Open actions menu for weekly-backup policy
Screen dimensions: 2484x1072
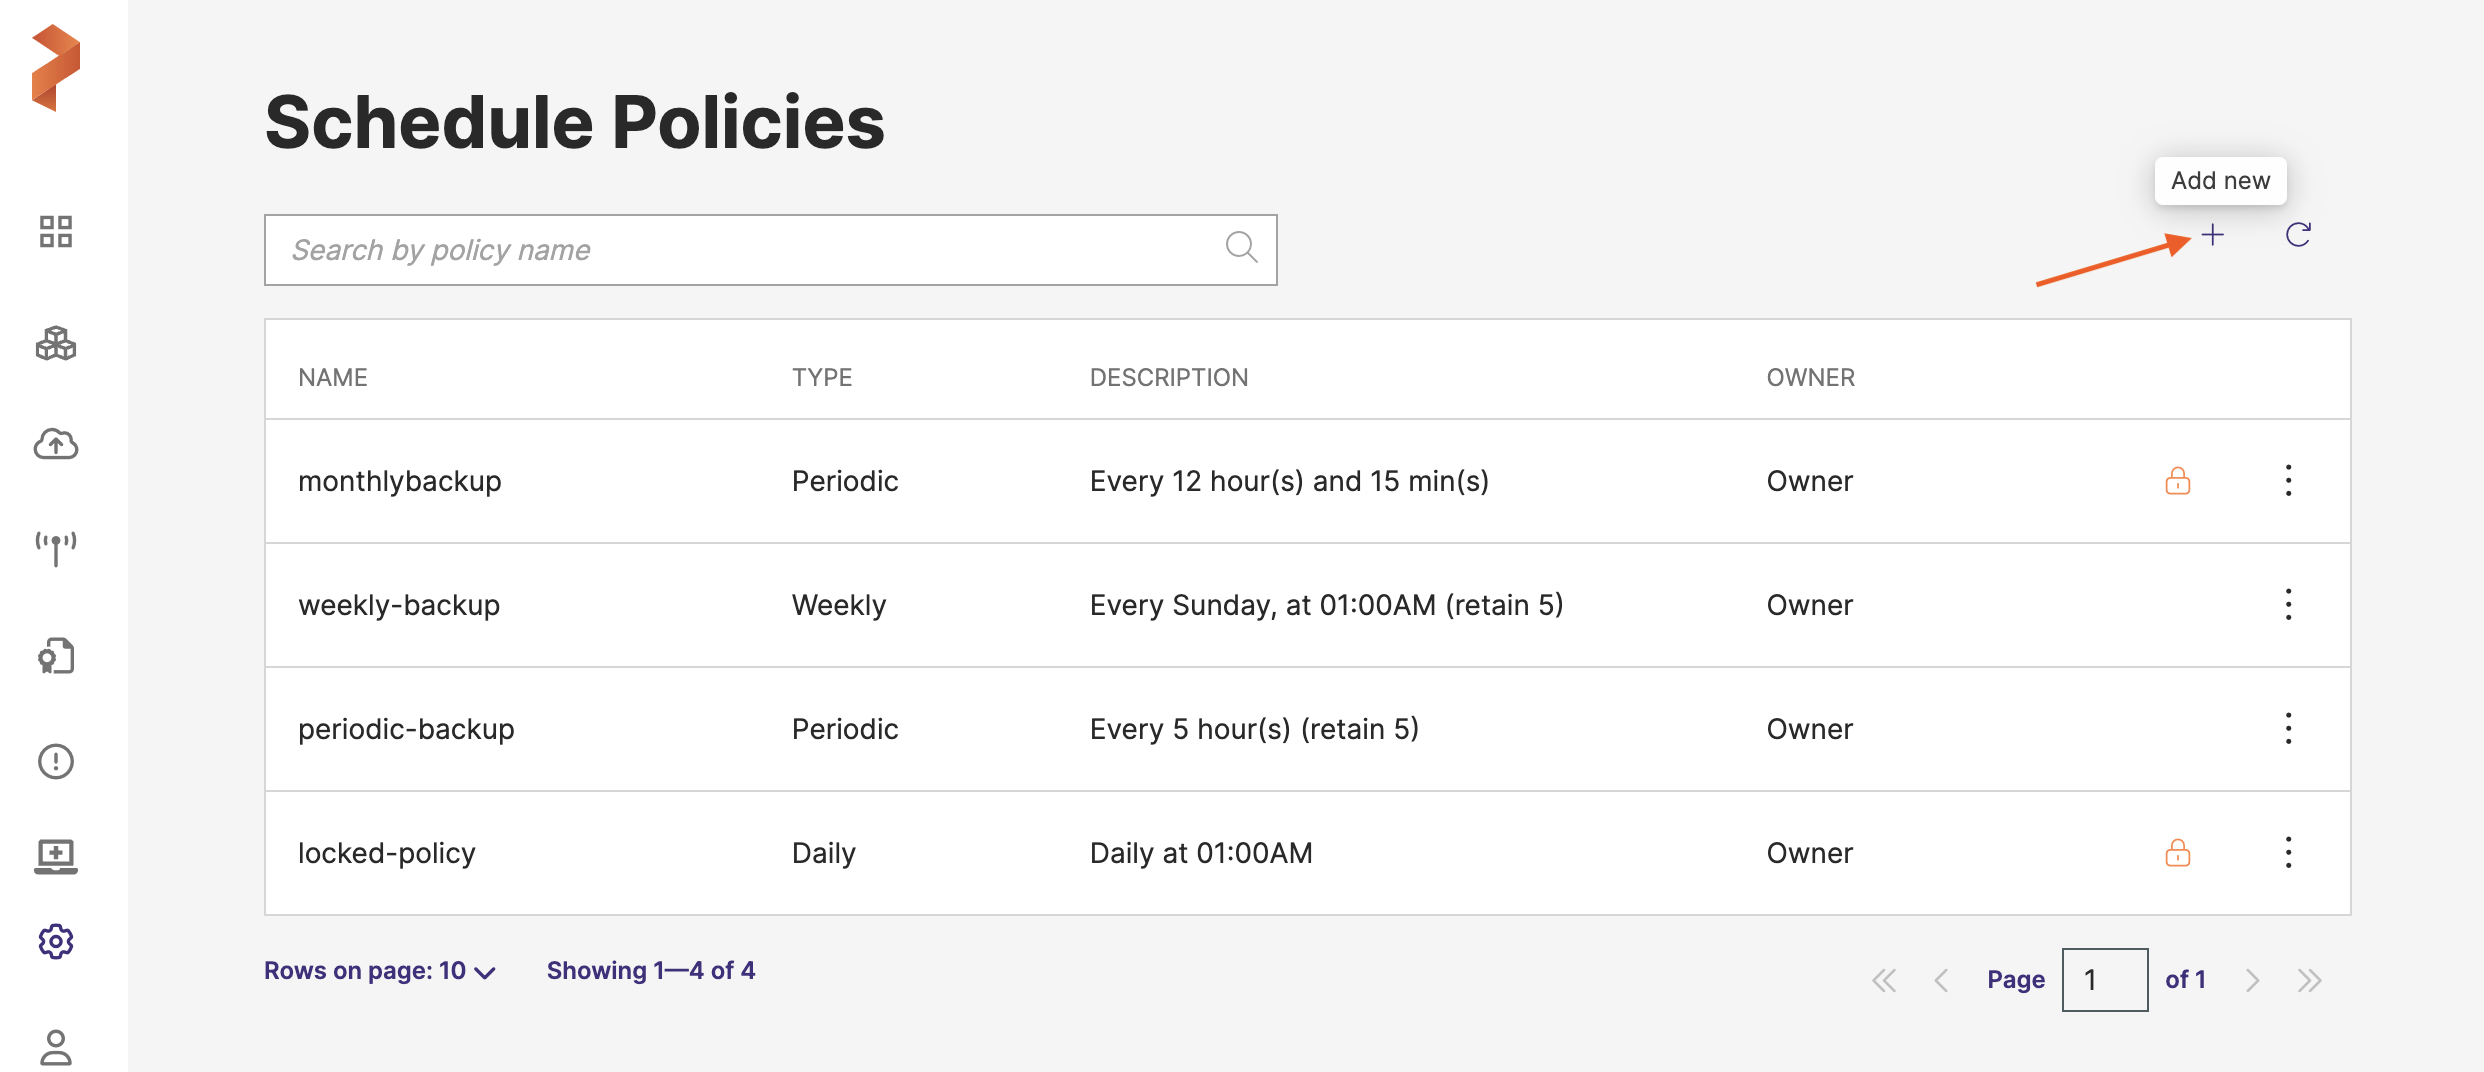click(x=2288, y=605)
